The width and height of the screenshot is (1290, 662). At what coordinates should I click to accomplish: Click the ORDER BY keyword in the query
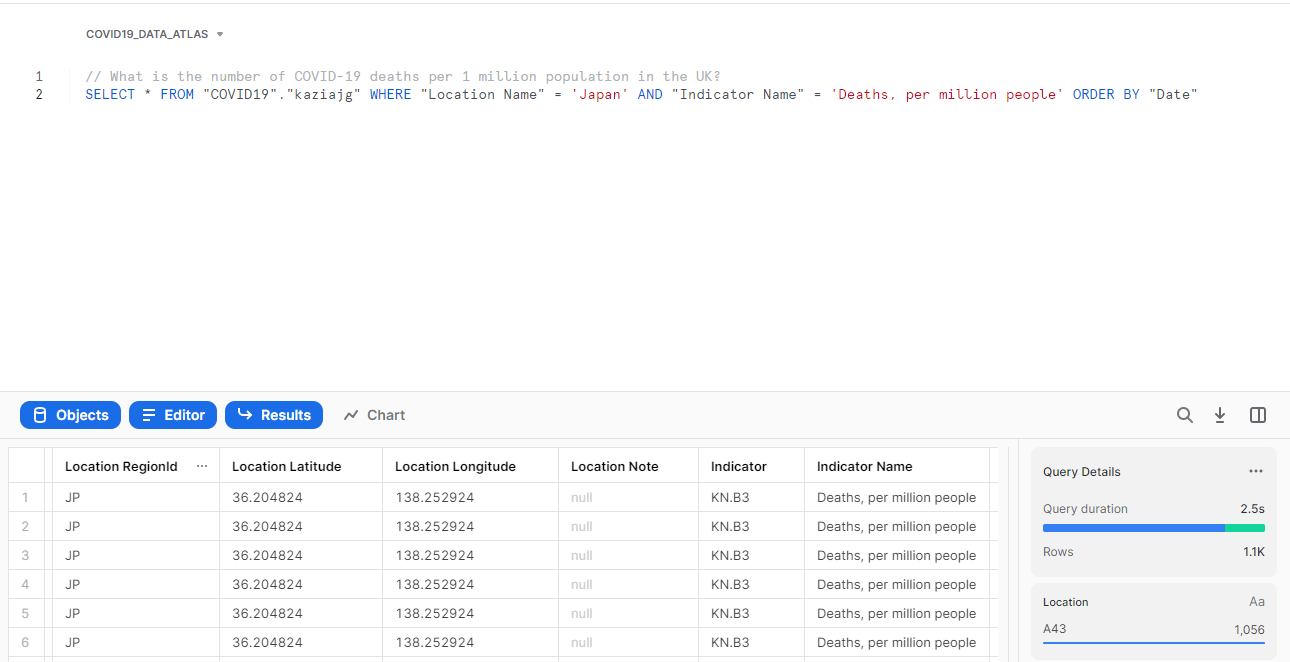tap(1106, 94)
